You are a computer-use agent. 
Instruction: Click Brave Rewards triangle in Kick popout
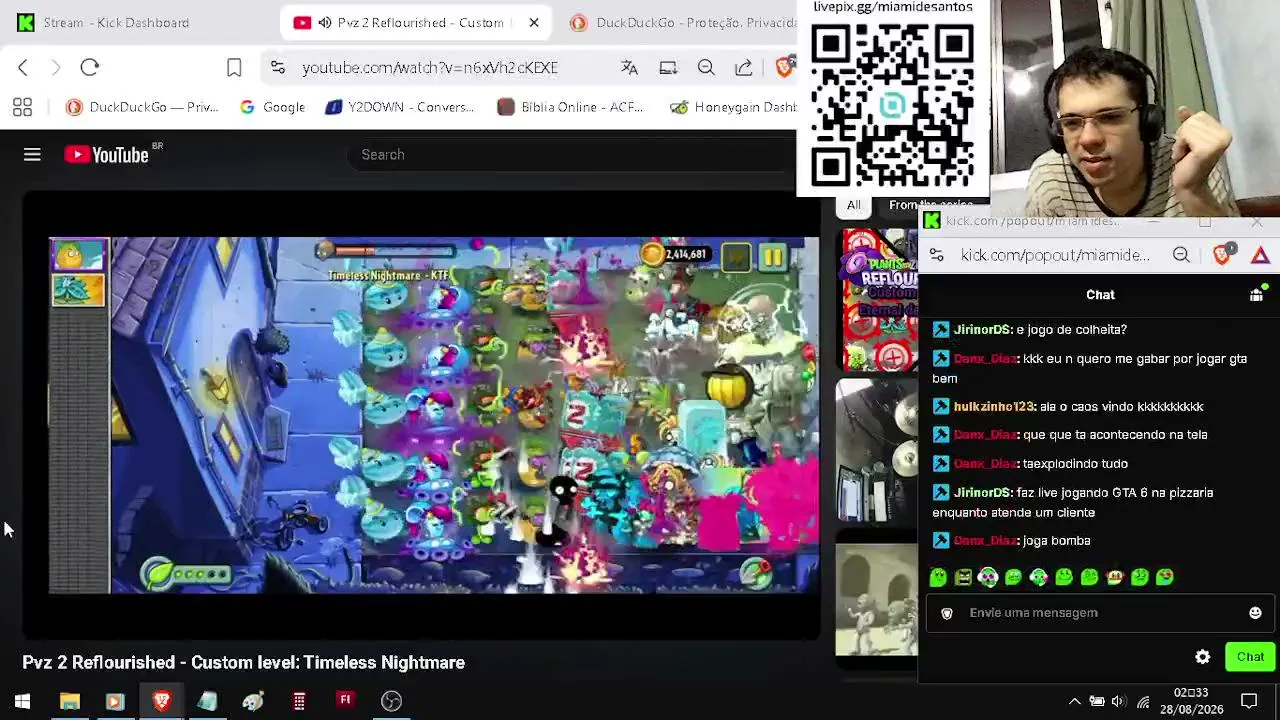pyautogui.click(x=1260, y=255)
